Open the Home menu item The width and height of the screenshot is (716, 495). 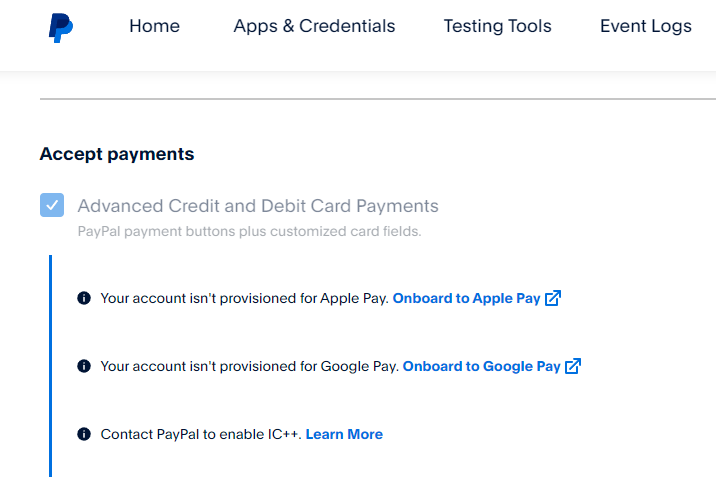154,26
